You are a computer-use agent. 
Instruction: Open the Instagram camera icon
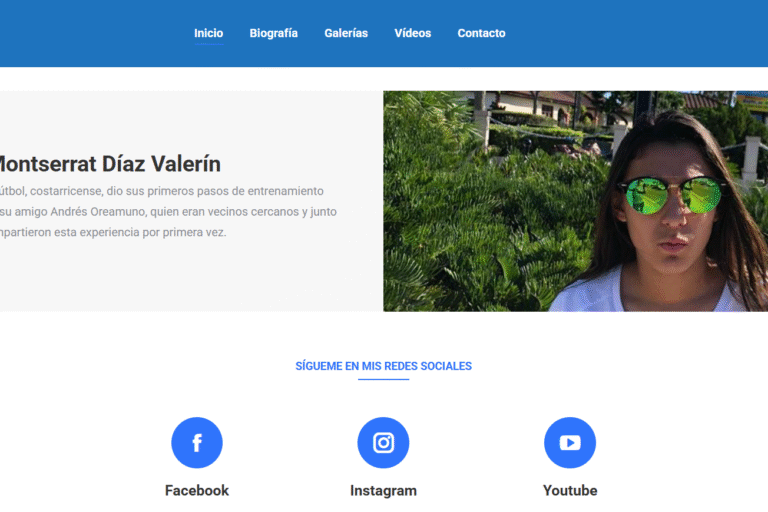click(x=384, y=442)
